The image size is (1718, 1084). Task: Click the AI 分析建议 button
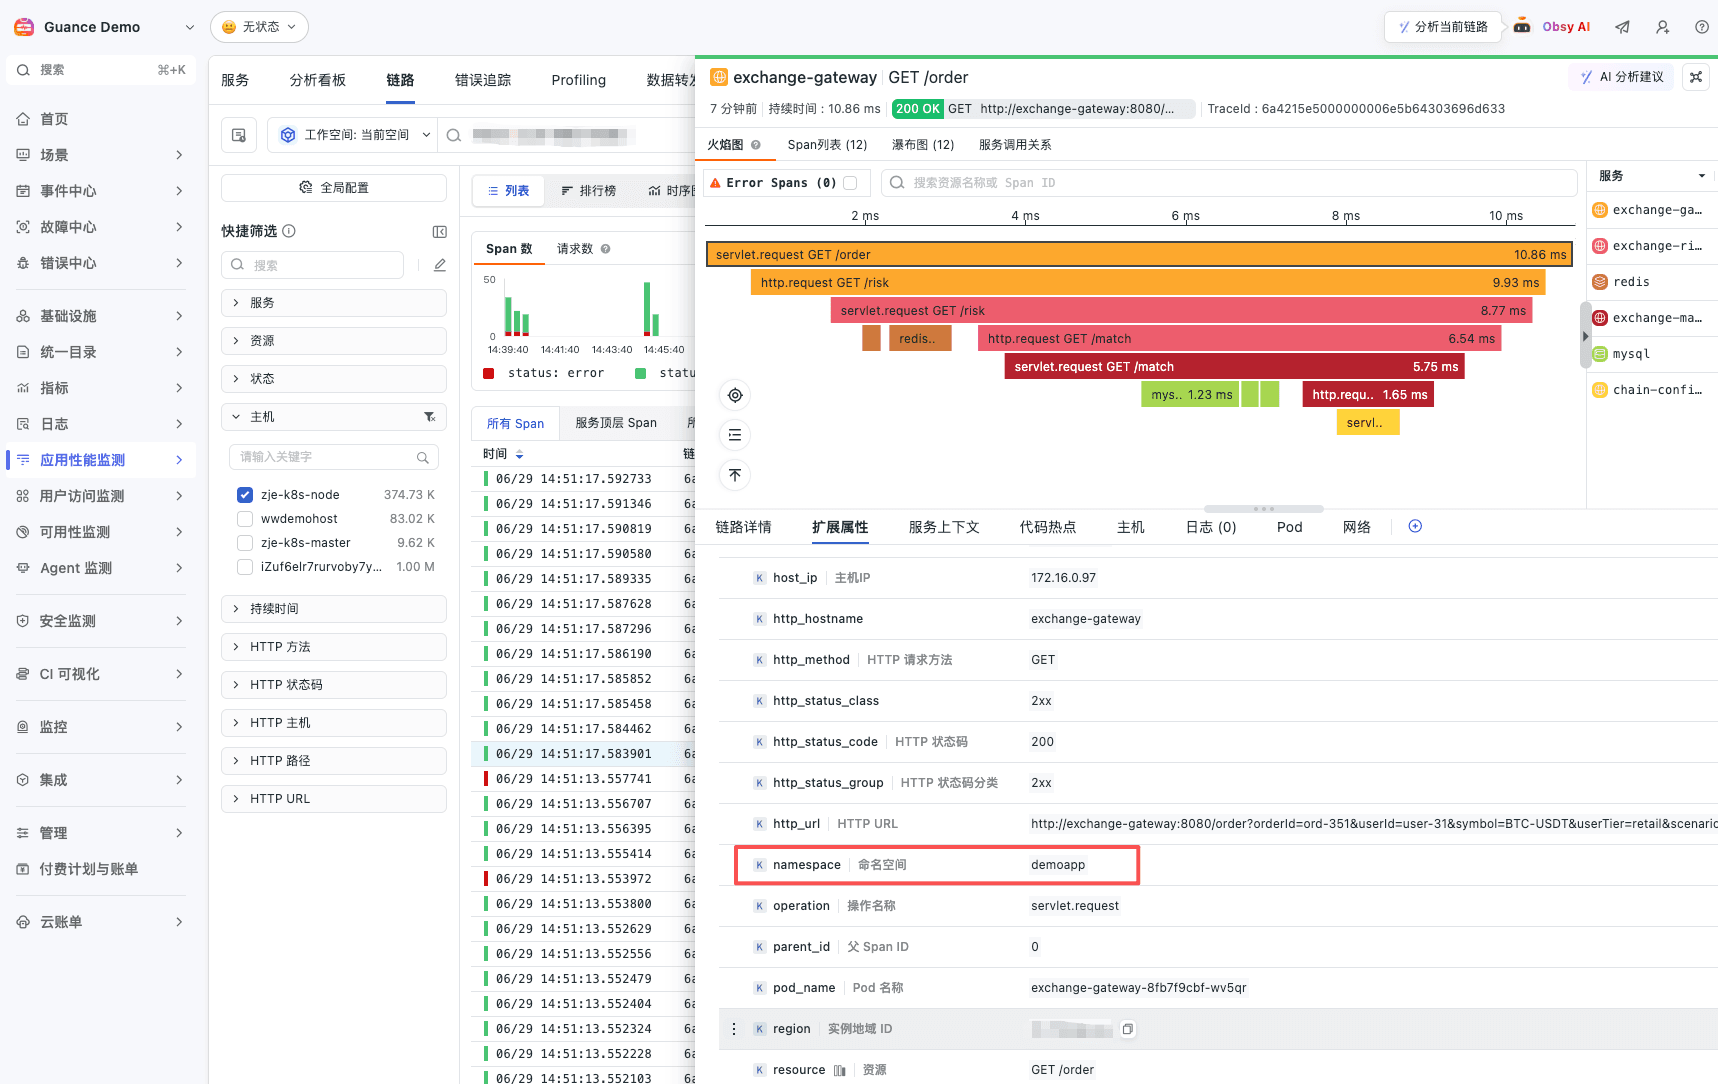point(1622,77)
